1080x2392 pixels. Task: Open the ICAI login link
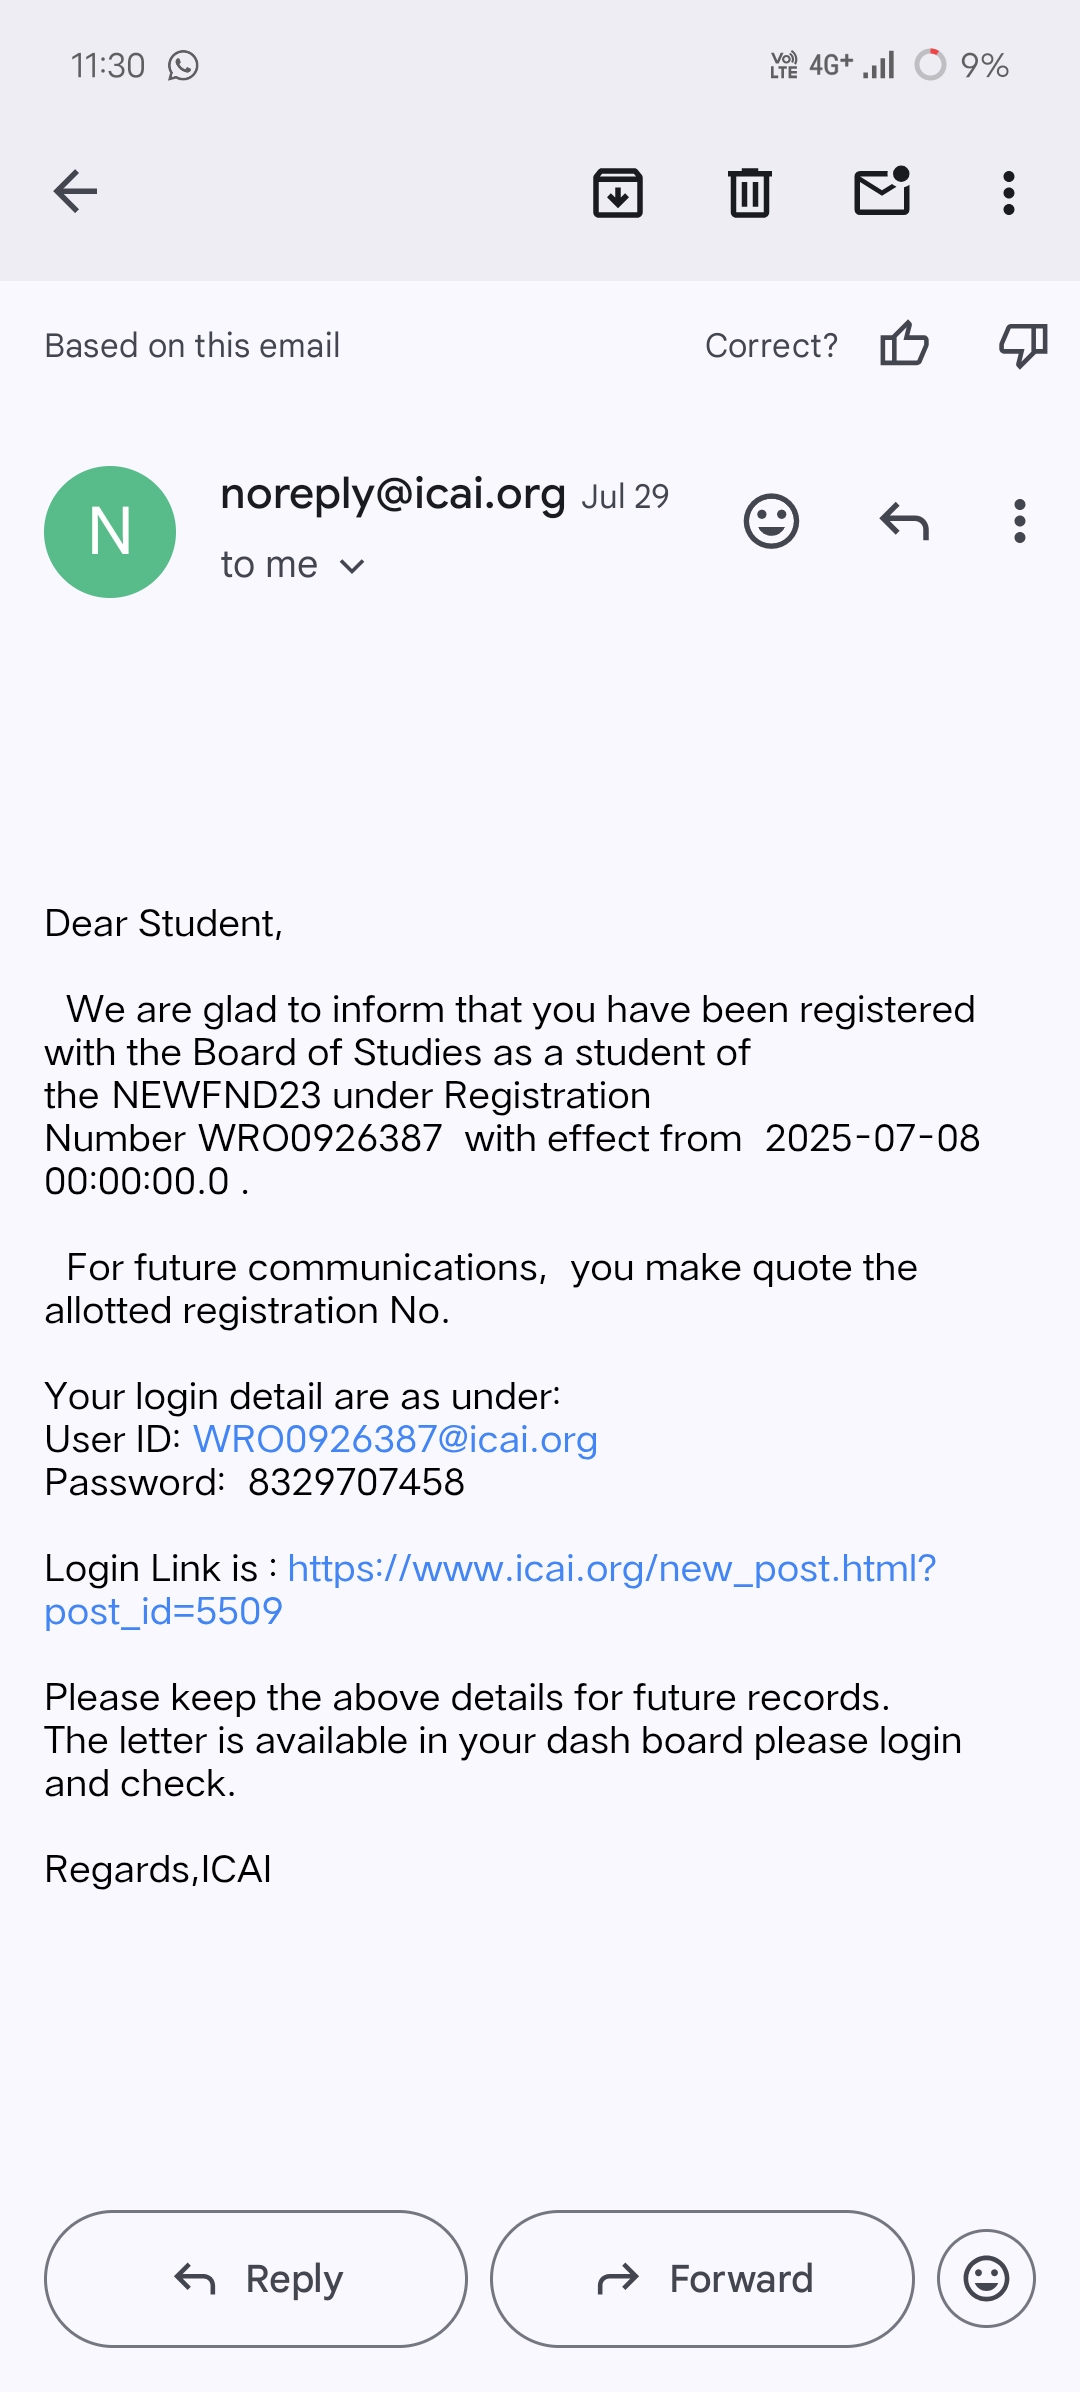[611, 1569]
